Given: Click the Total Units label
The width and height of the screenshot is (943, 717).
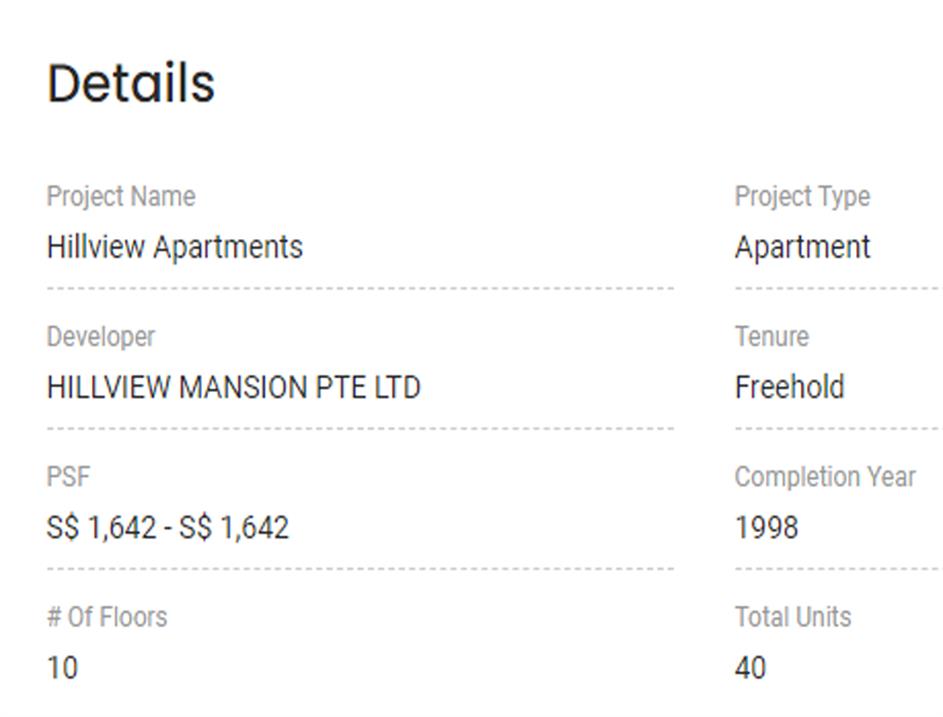Looking at the screenshot, I should [x=793, y=616].
